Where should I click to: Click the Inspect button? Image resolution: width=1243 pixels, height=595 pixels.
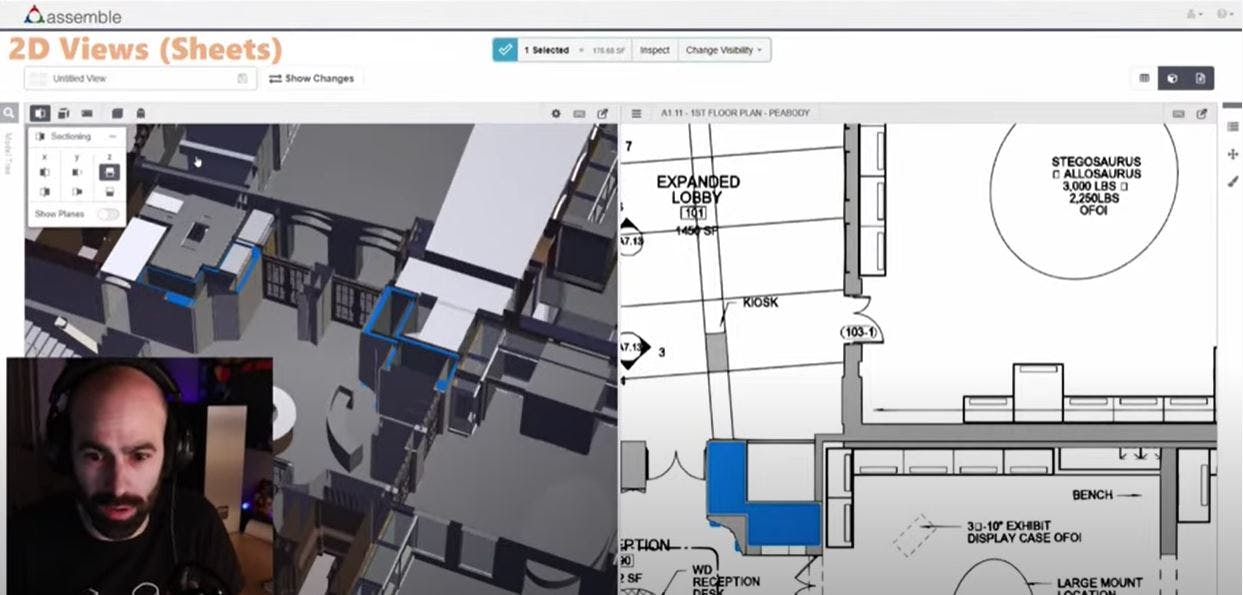coord(655,50)
